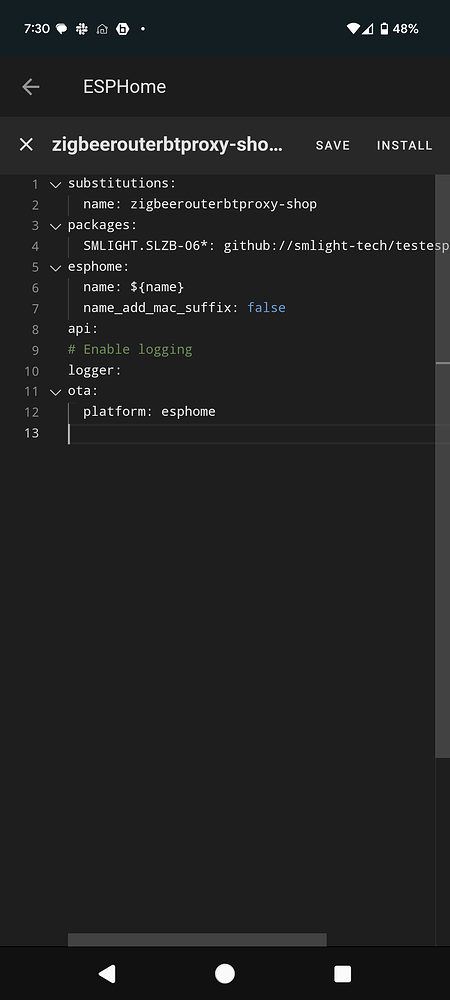Click the vertical scrollbar on right edge

(442, 466)
